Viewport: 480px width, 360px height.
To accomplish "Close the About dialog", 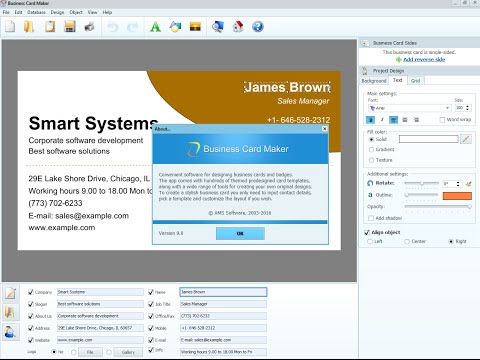I will pyautogui.click(x=325, y=129).
